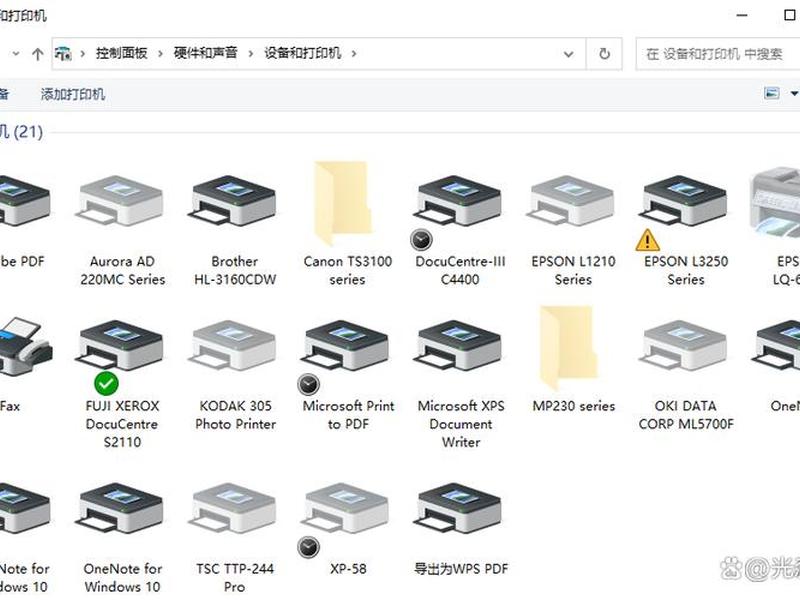Click the clock badge on Microsoft Print to PDF
This screenshot has height=600, width=800.
point(309,384)
